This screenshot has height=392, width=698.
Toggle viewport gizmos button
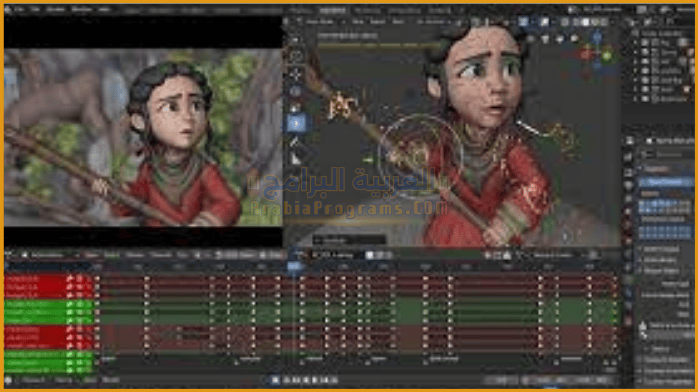point(524,22)
